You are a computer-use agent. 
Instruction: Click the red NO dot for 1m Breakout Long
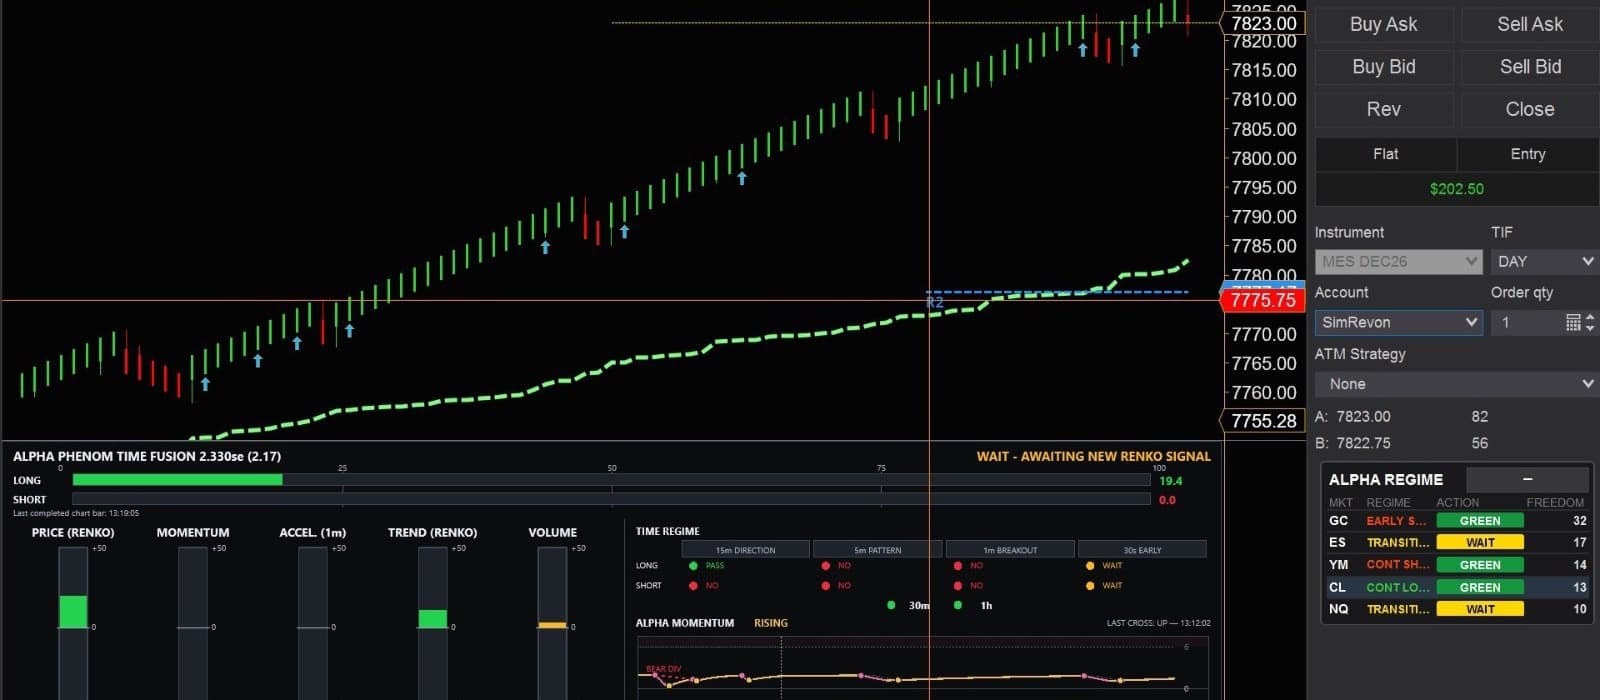(958, 566)
